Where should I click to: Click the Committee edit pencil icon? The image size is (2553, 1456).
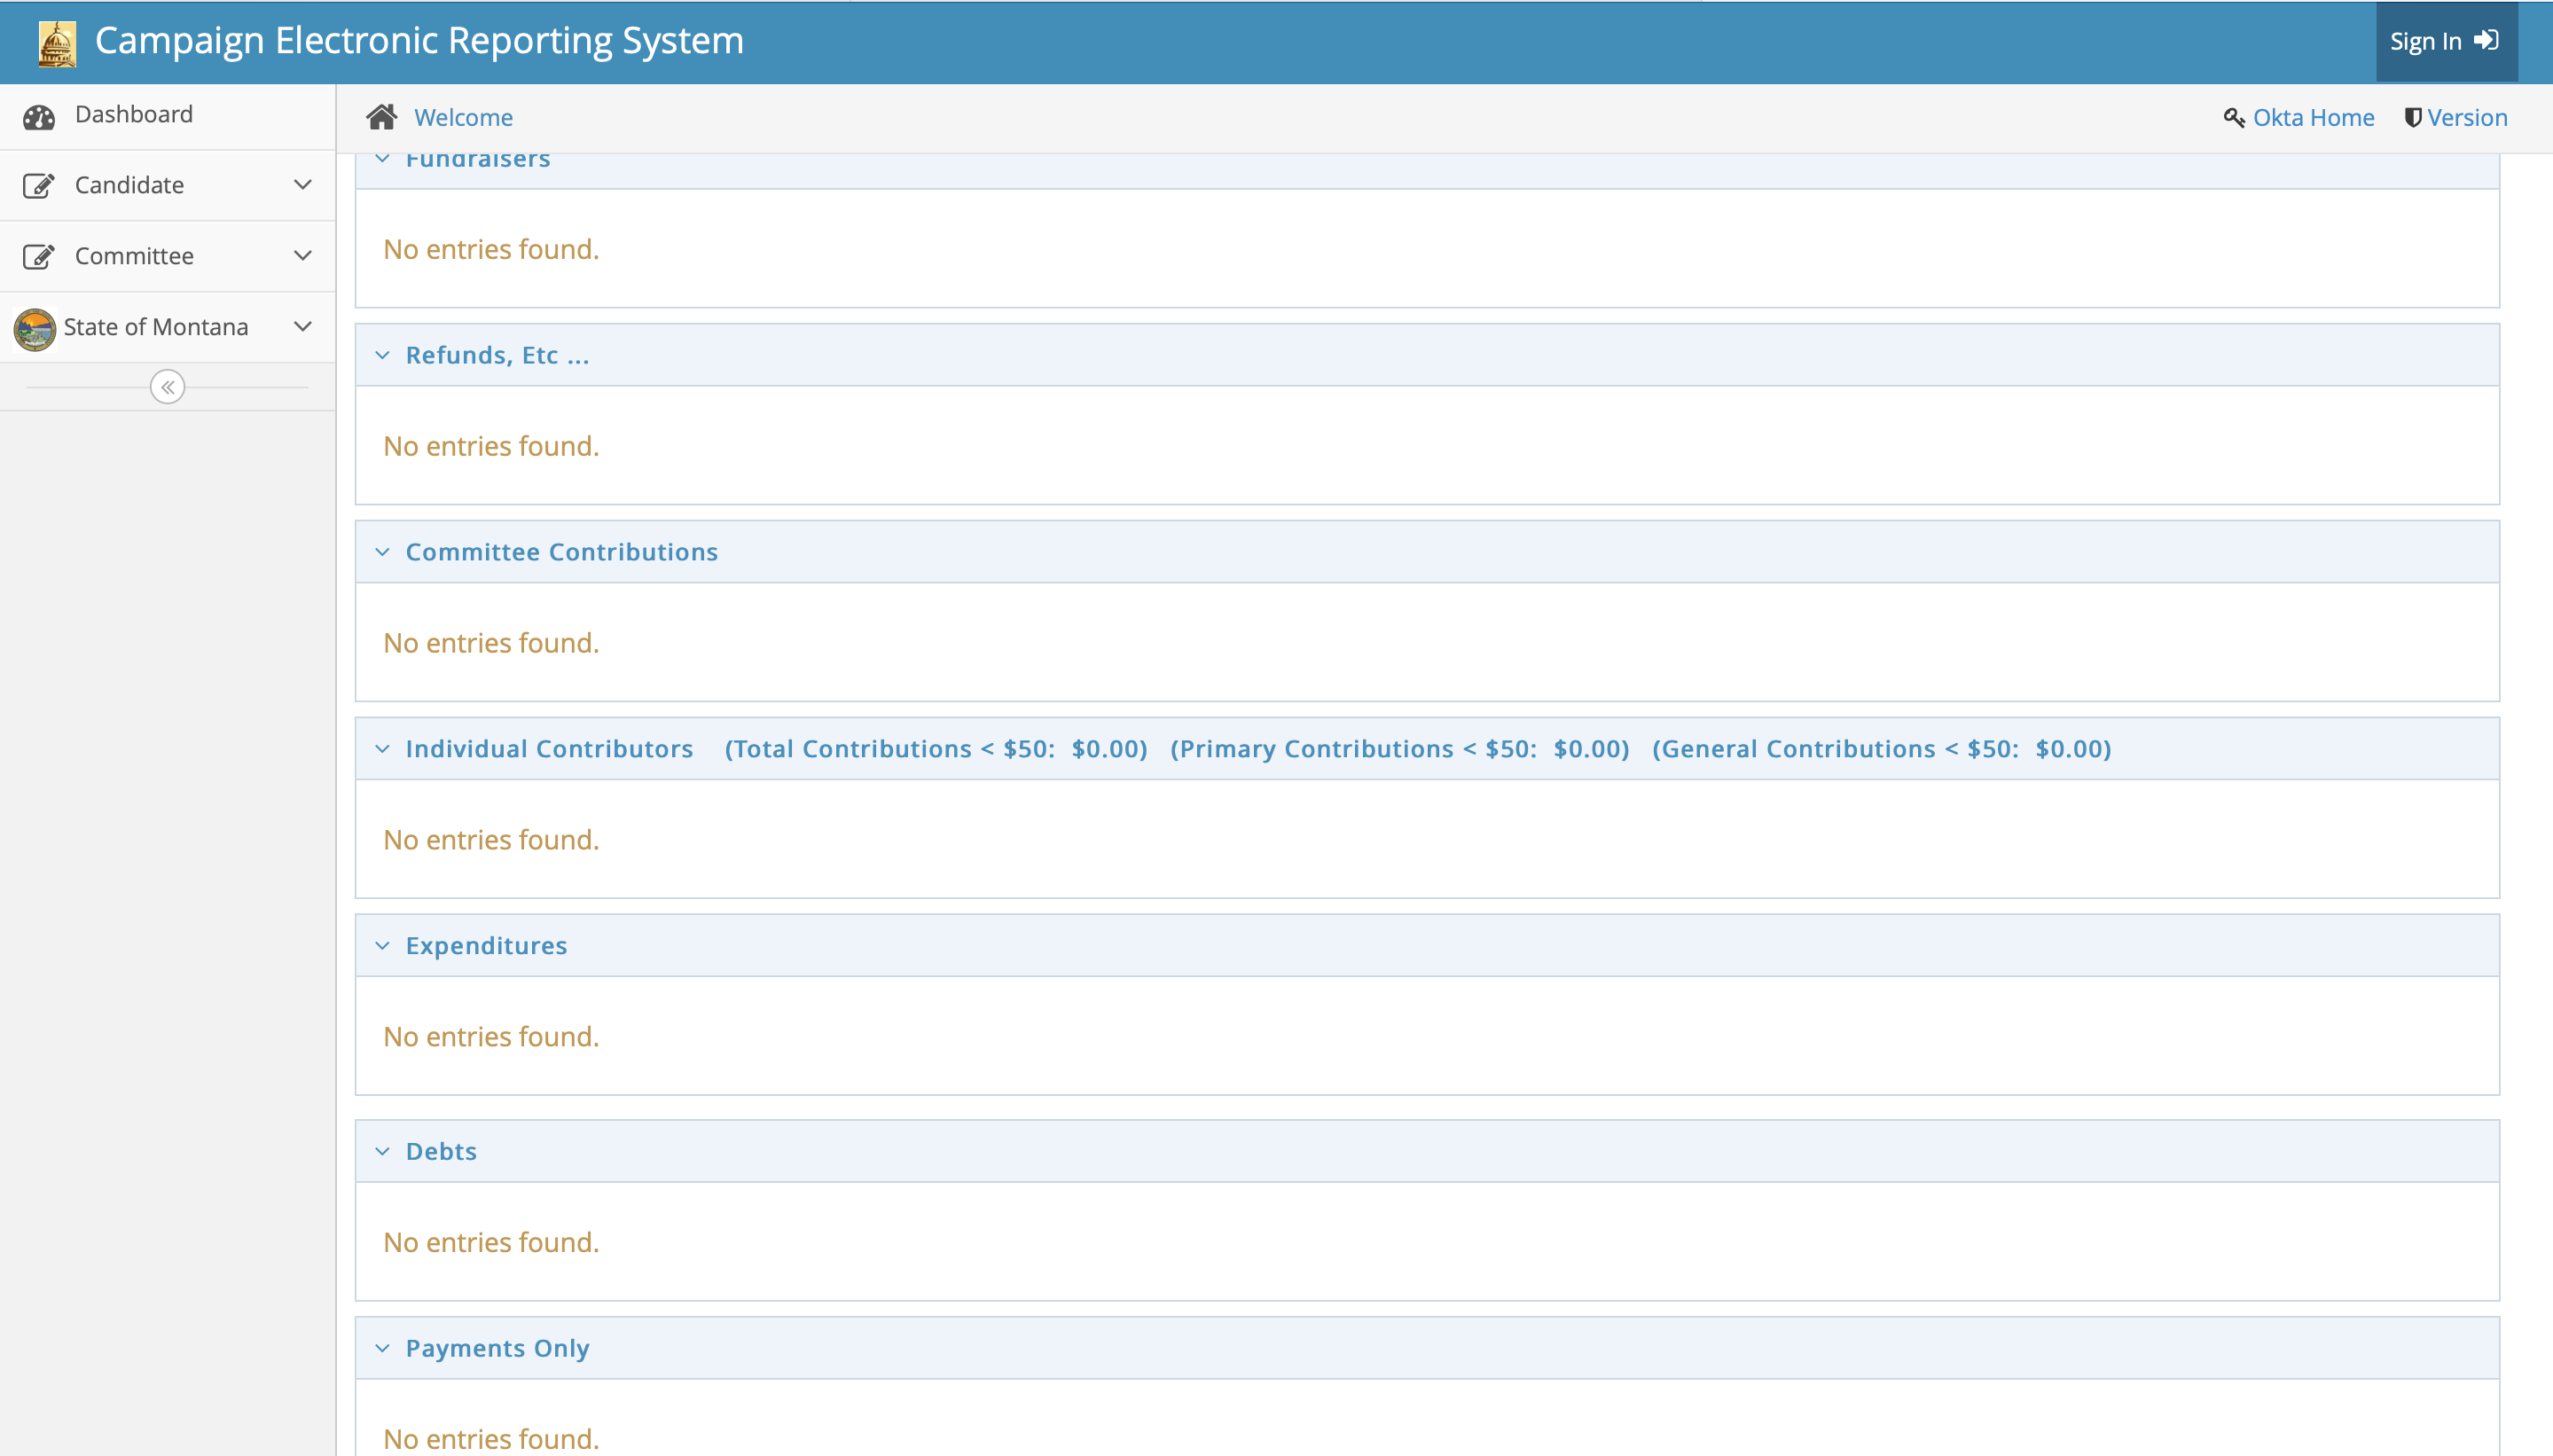[38, 257]
